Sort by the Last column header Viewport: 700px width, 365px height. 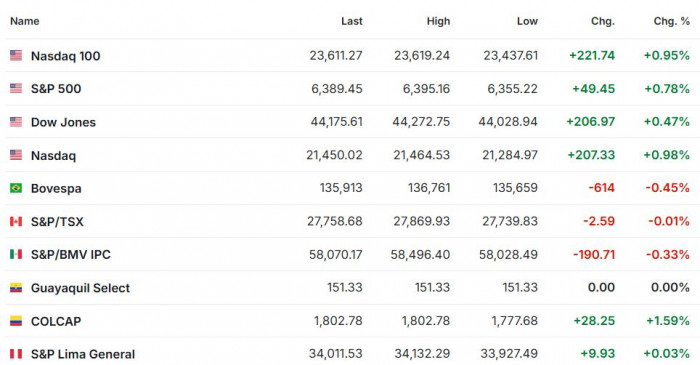click(352, 21)
